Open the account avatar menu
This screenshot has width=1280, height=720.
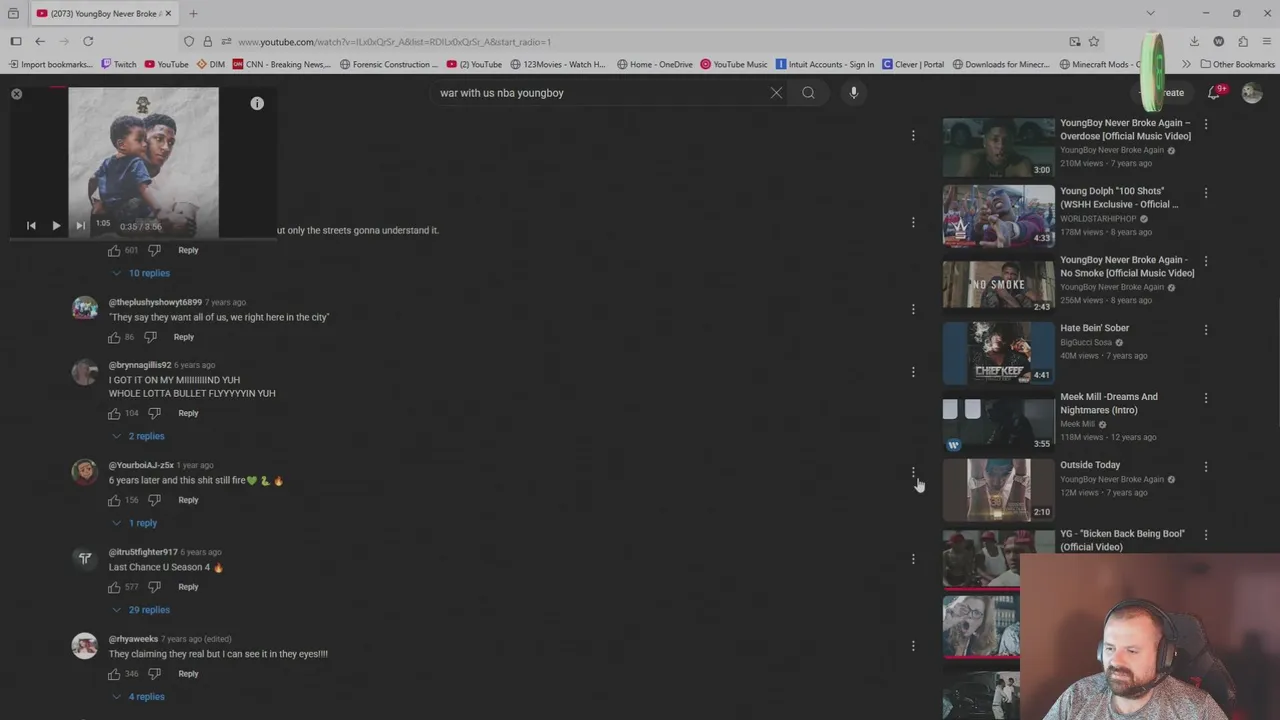click(1252, 93)
